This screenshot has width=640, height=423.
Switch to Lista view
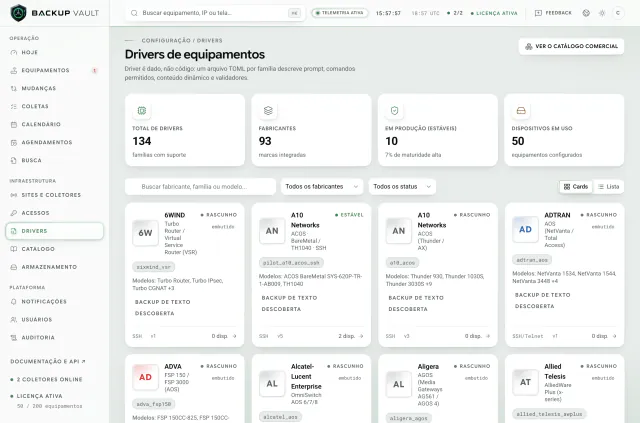(x=609, y=187)
